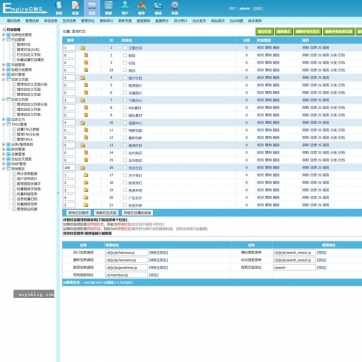The width and height of the screenshot is (362, 362).
Task: Collapse the TAGS管理 tree node
Action: click(4, 124)
